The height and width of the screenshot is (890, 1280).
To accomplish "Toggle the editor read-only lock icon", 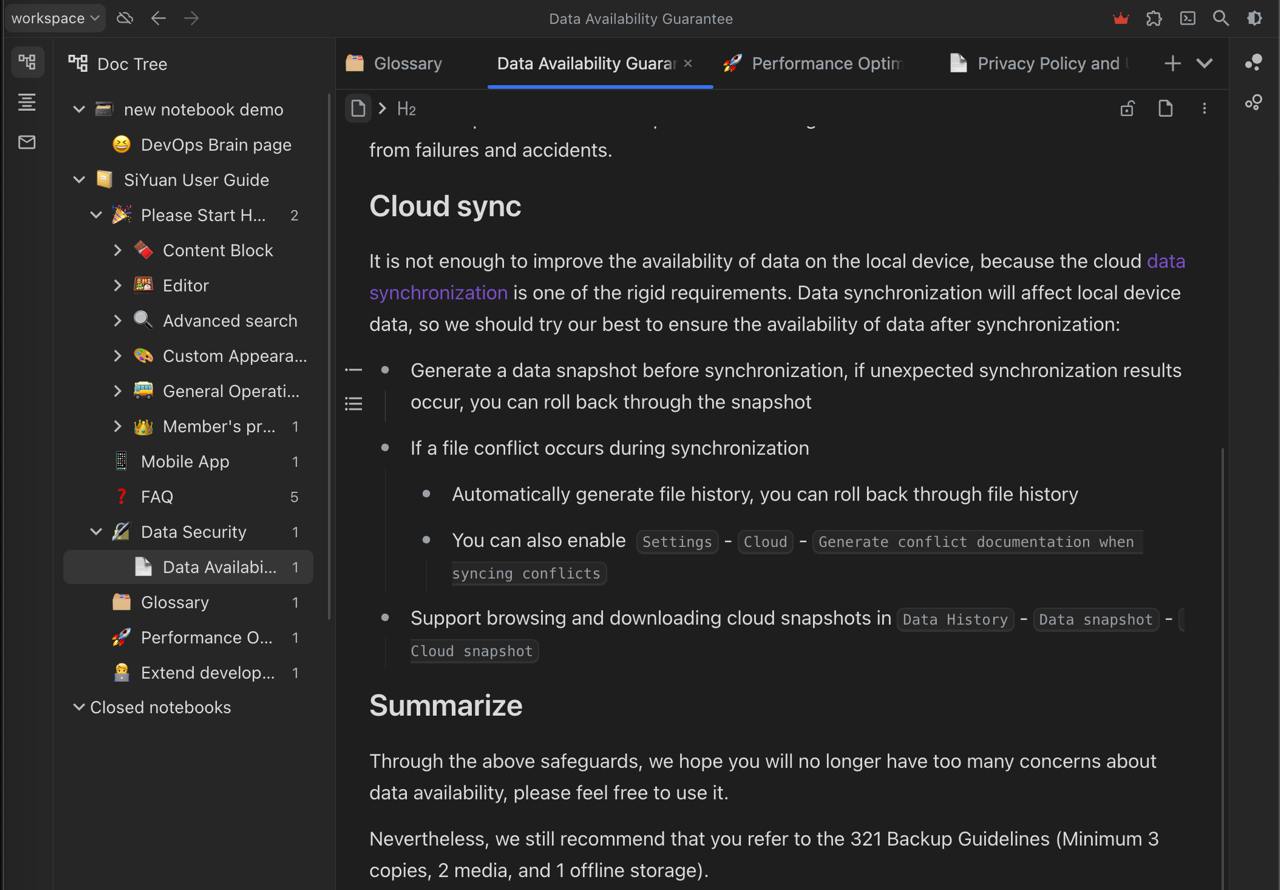I will click(x=1127, y=108).
